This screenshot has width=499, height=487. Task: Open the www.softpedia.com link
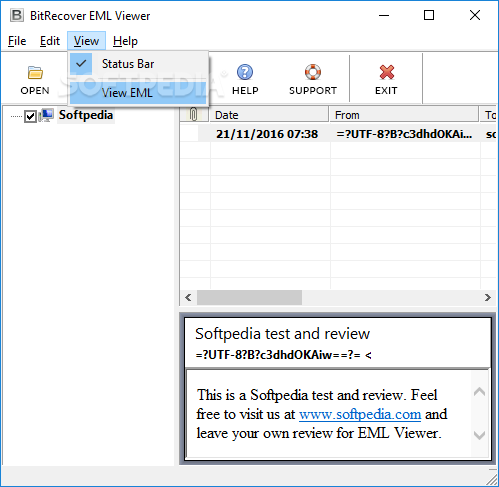tap(360, 414)
